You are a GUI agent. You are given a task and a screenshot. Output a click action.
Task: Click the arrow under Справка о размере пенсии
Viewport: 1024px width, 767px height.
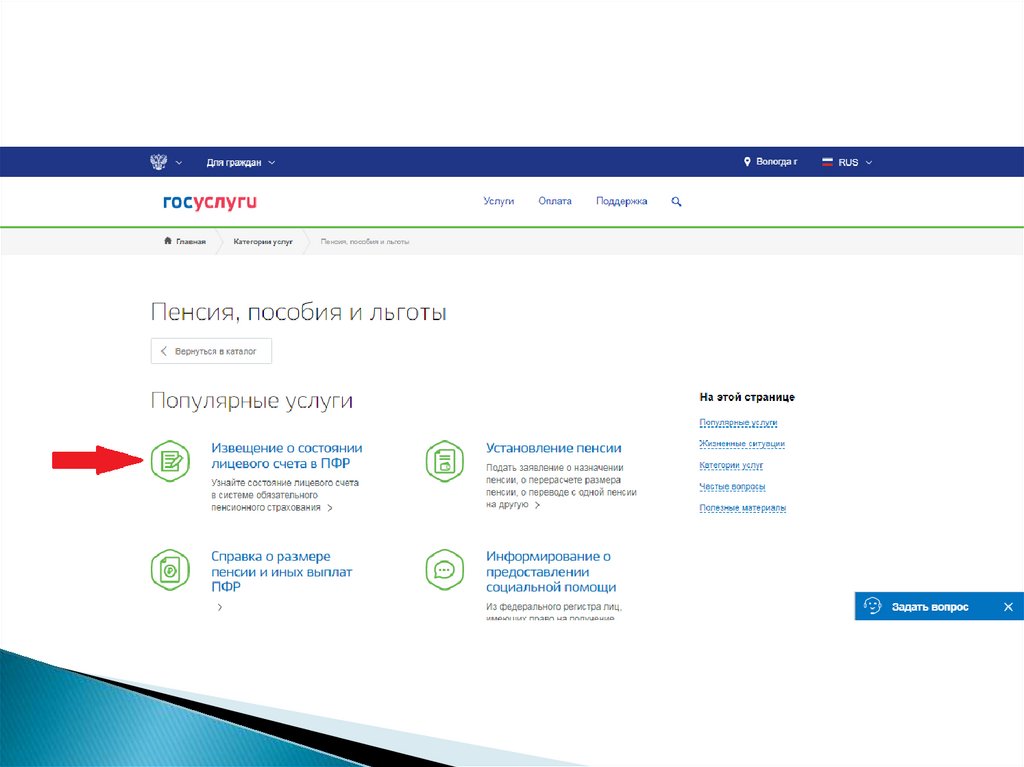219,607
